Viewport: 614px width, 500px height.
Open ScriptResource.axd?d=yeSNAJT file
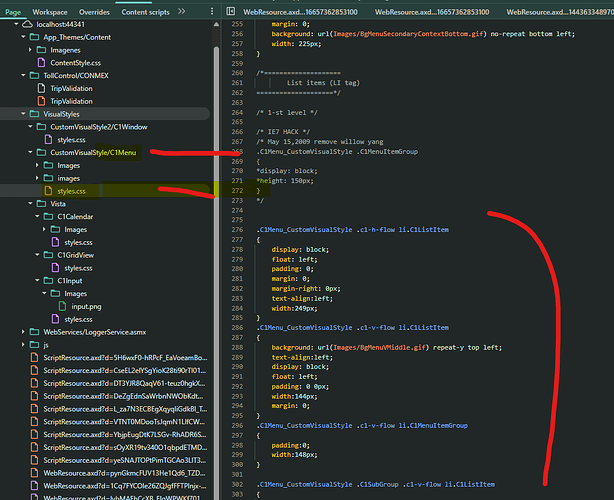tap(125, 460)
